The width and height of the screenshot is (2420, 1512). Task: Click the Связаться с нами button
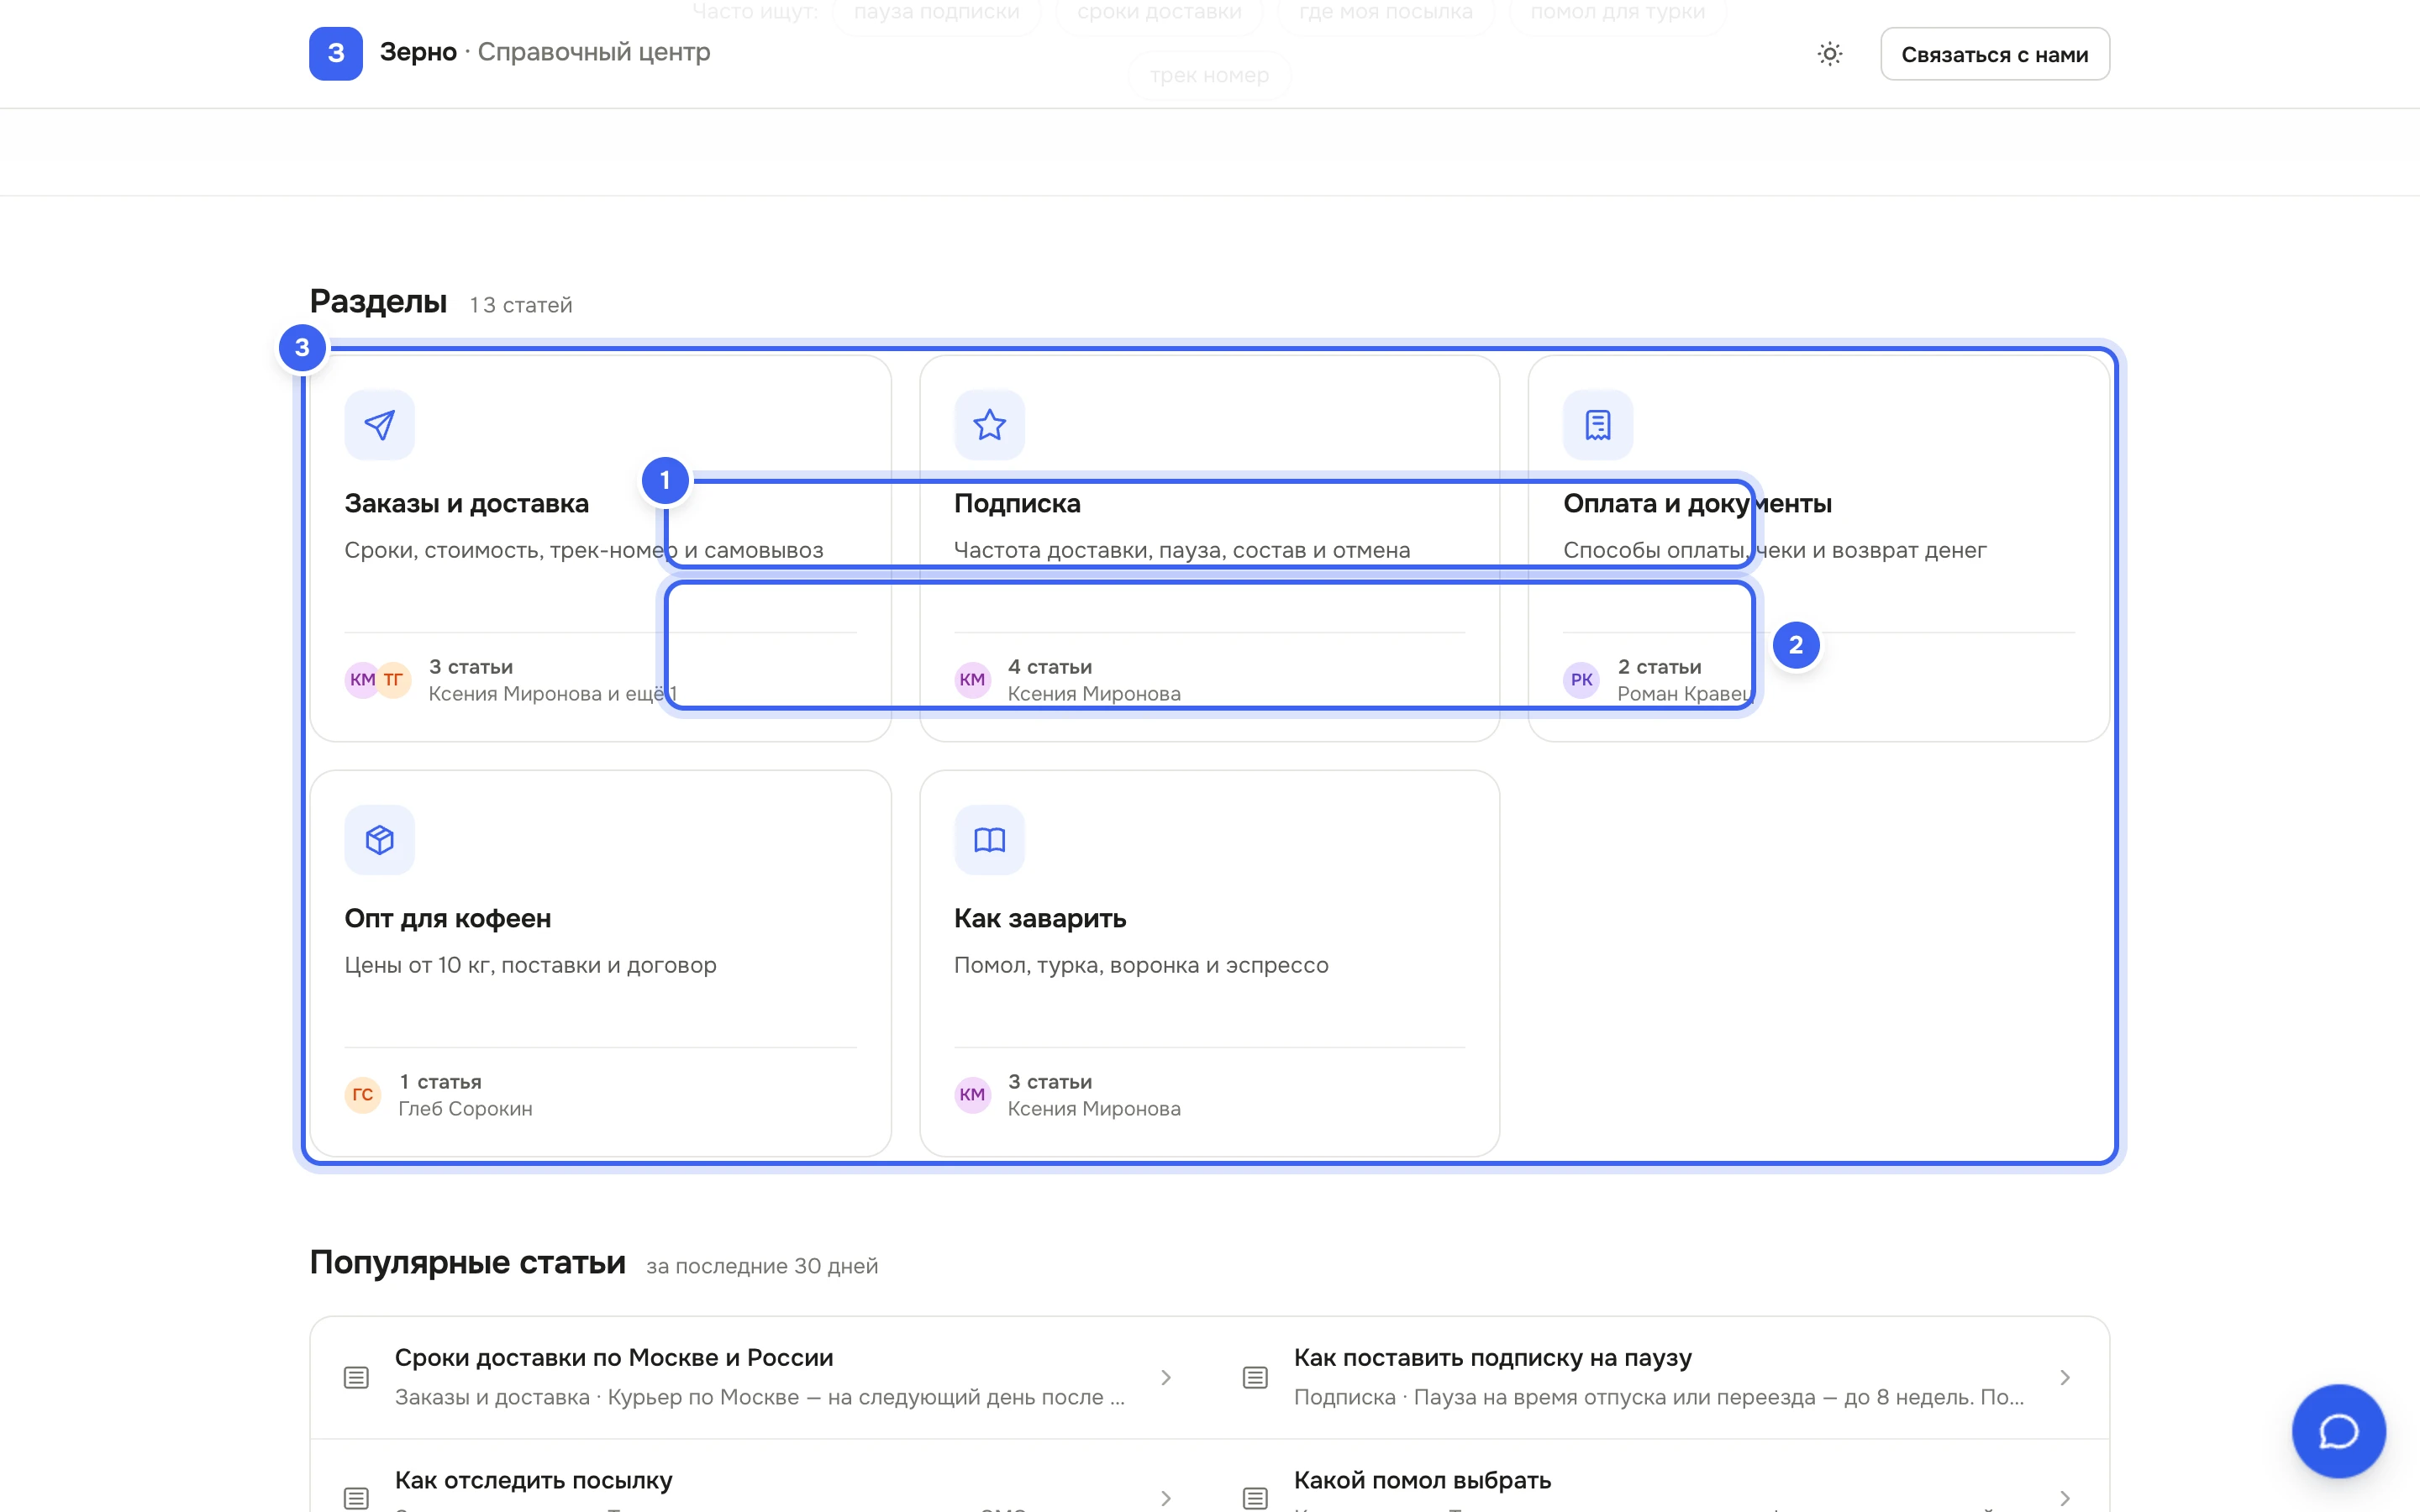click(x=1994, y=54)
